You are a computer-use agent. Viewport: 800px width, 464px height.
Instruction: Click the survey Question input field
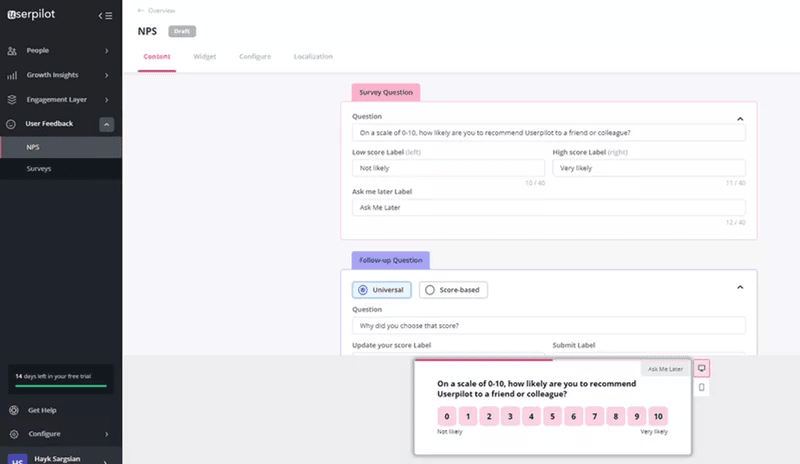click(x=548, y=133)
